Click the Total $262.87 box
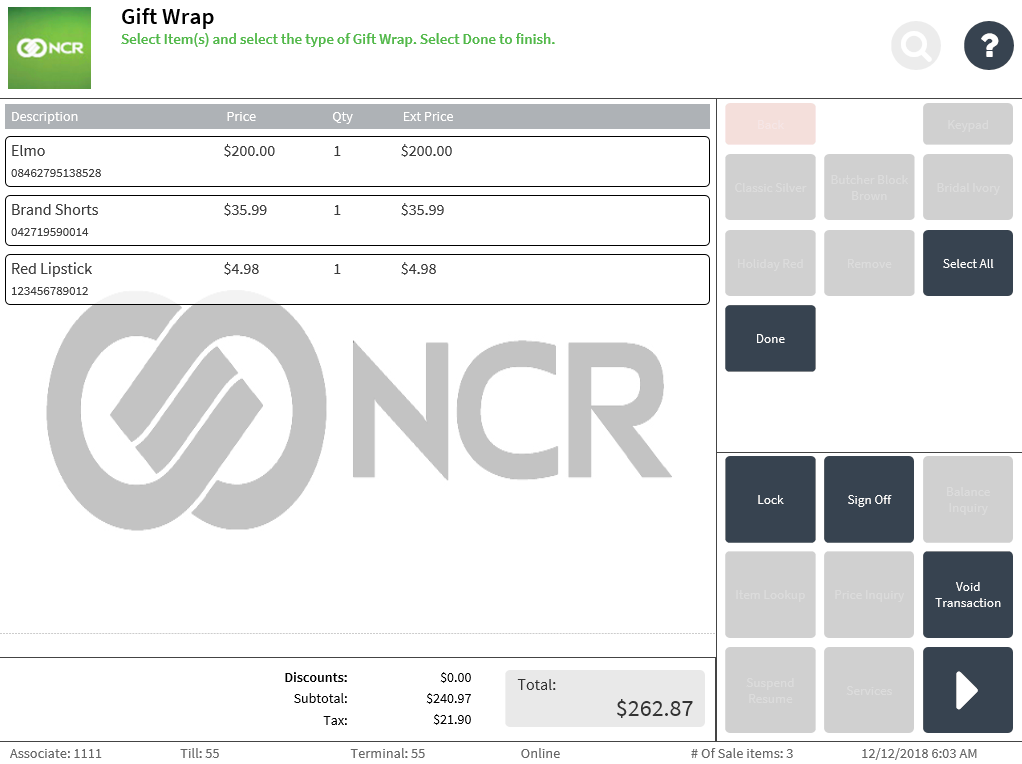This screenshot has height=764, width=1022. click(x=605, y=698)
